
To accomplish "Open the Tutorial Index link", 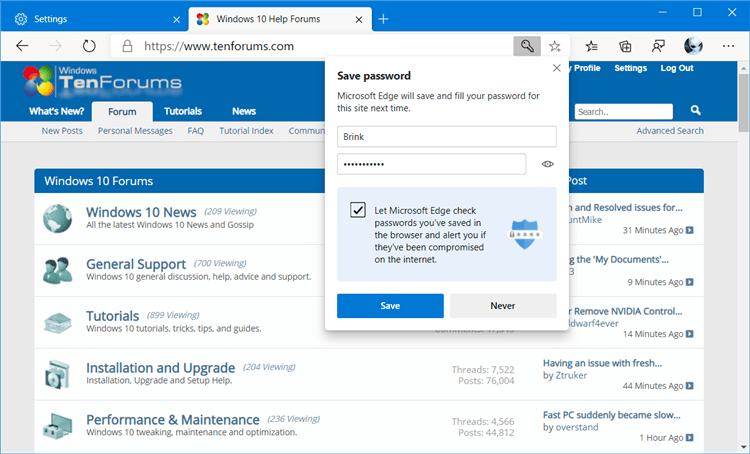I will click(x=246, y=131).
